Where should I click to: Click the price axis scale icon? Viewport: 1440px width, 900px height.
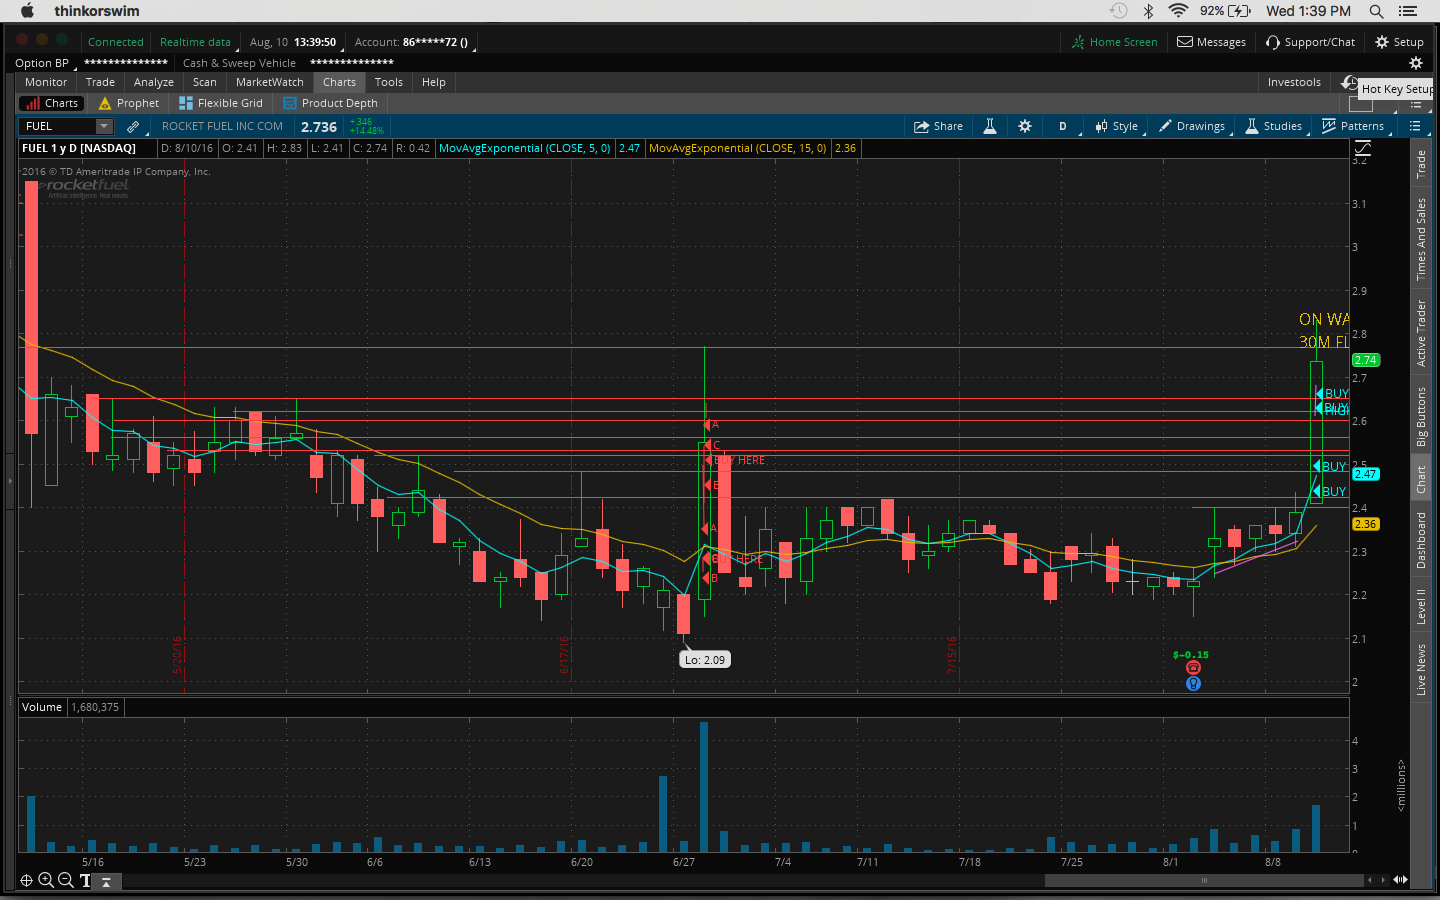coord(1362,148)
